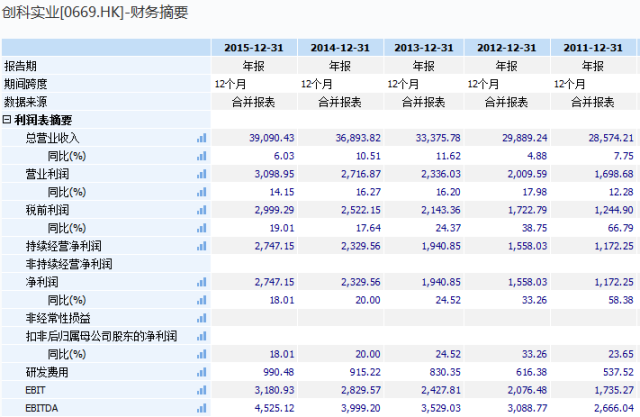
Task: Click the 持续经营净利润 row label
Action: [63, 246]
